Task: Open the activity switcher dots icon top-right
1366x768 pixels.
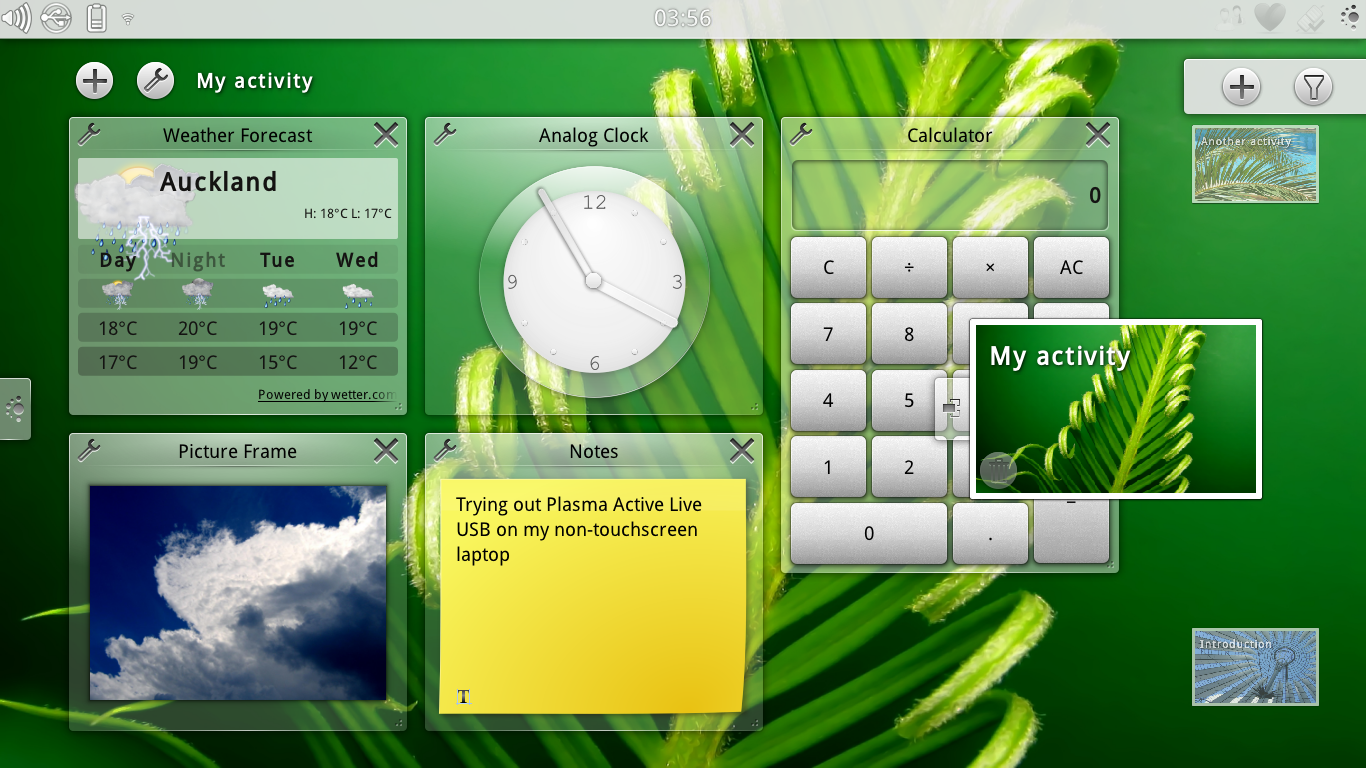Action: point(1349,17)
